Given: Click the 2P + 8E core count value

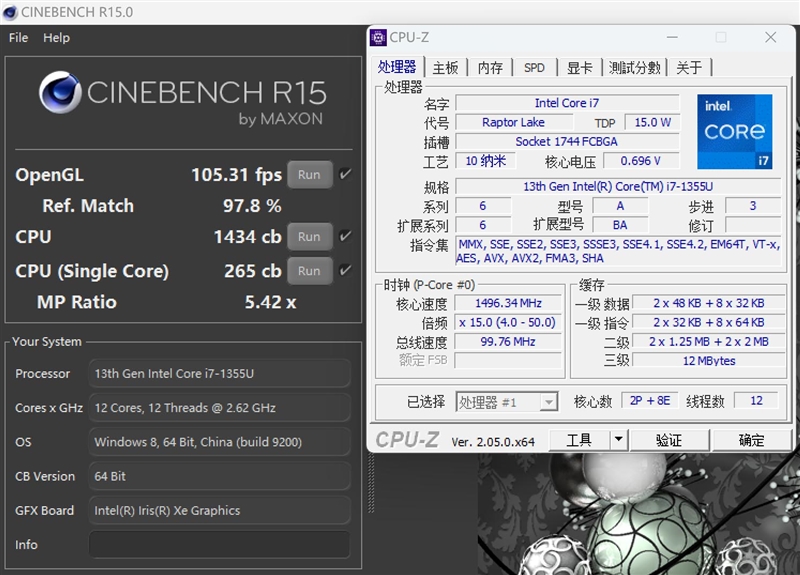Looking at the screenshot, I should pos(649,401).
